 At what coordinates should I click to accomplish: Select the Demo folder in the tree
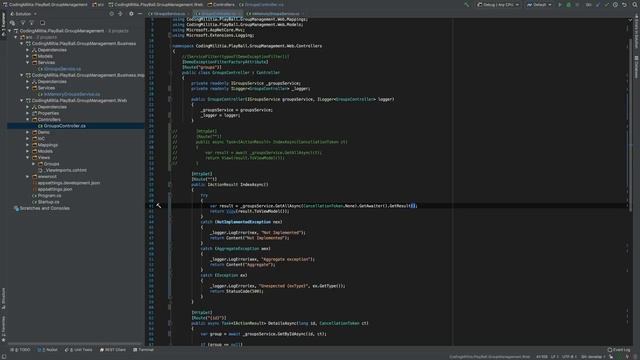[x=44, y=132]
